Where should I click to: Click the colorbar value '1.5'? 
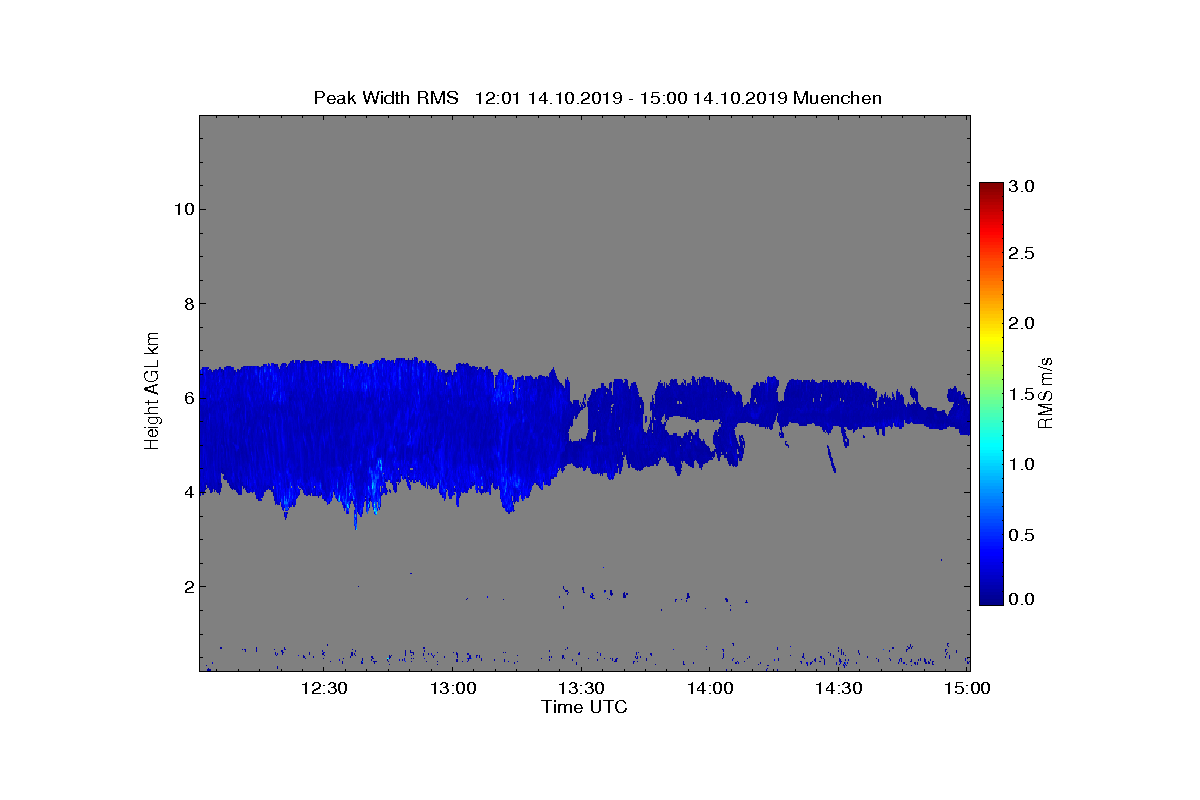tap(1022, 395)
